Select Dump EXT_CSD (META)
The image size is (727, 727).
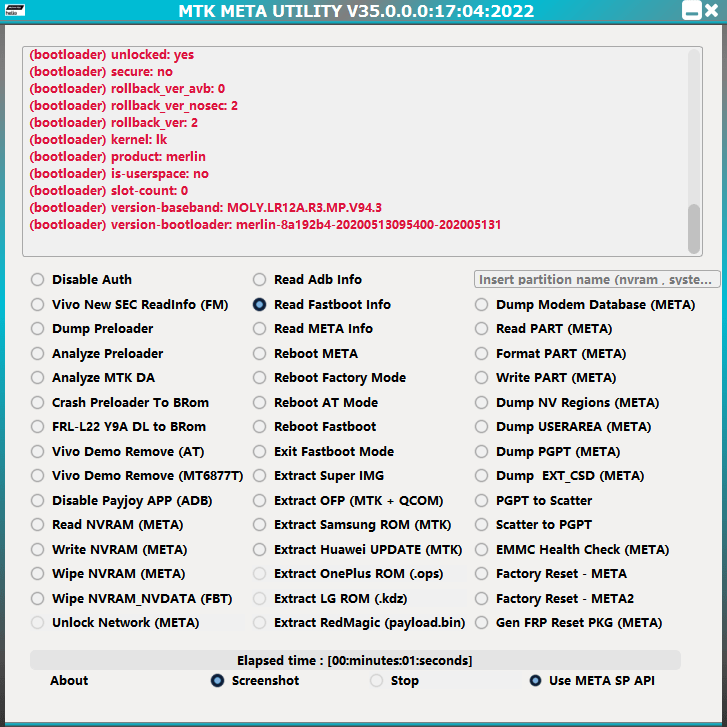[482, 476]
